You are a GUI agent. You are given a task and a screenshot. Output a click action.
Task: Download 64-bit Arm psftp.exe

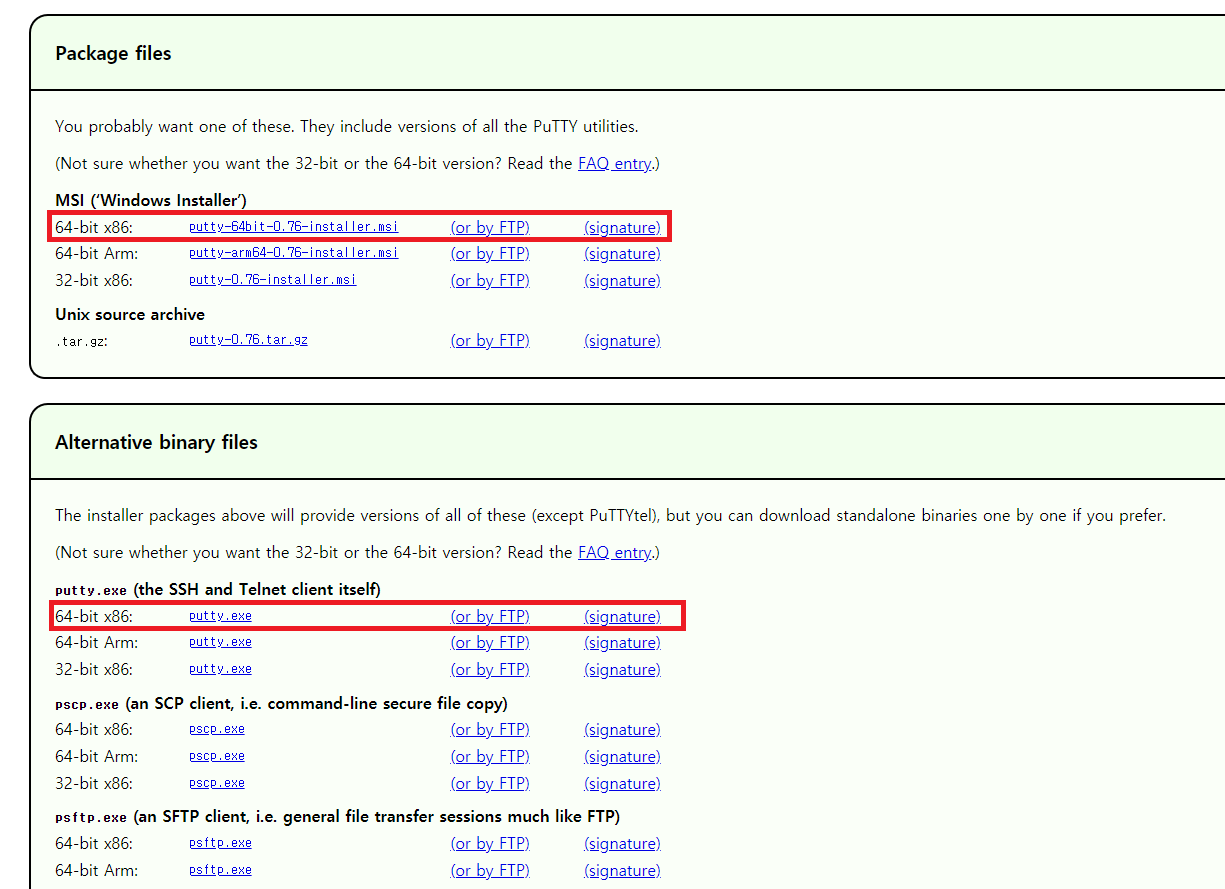coord(220,870)
